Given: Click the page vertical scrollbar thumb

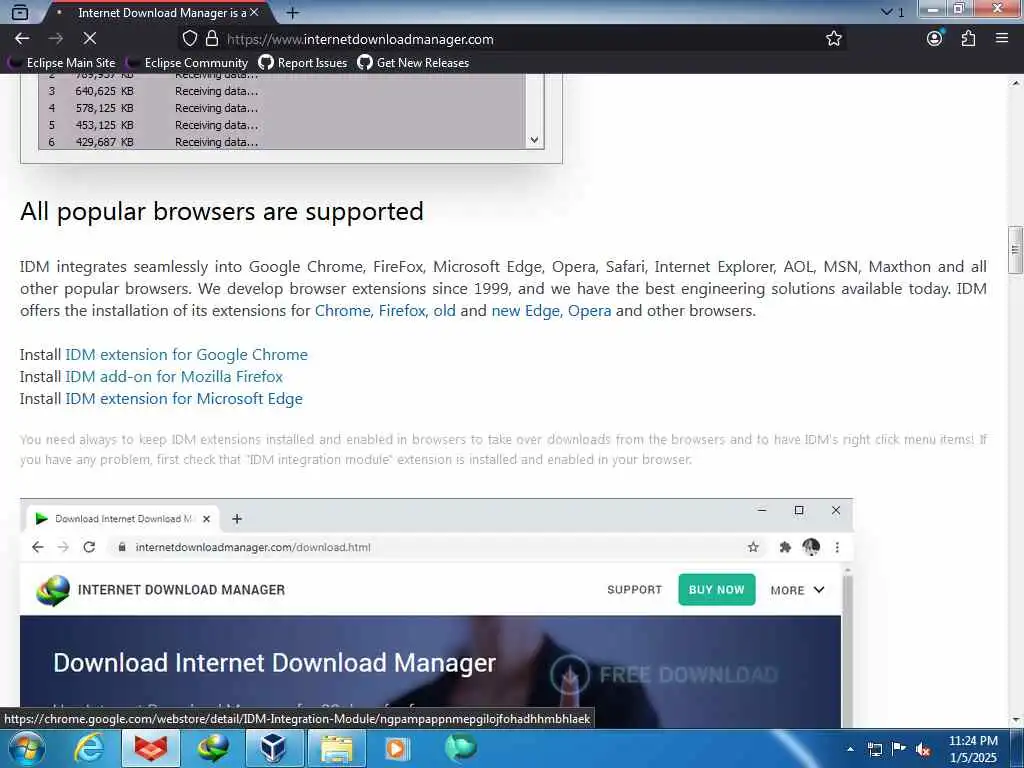Looking at the screenshot, I should (1016, 250).
